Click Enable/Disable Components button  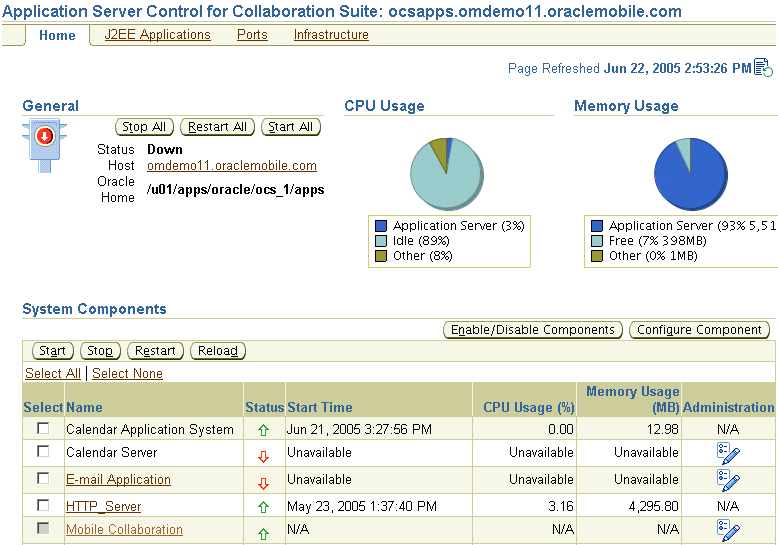[533, 330]
